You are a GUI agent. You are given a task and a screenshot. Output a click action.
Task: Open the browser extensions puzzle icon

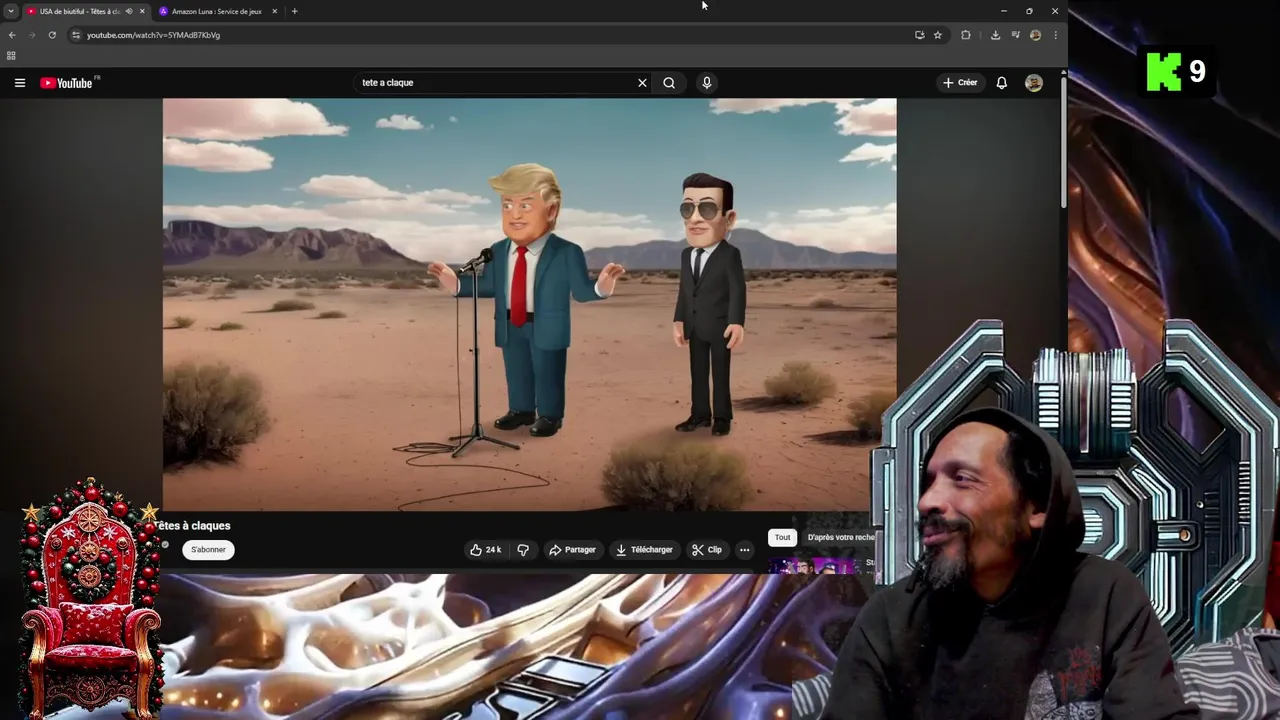(966, 35)
